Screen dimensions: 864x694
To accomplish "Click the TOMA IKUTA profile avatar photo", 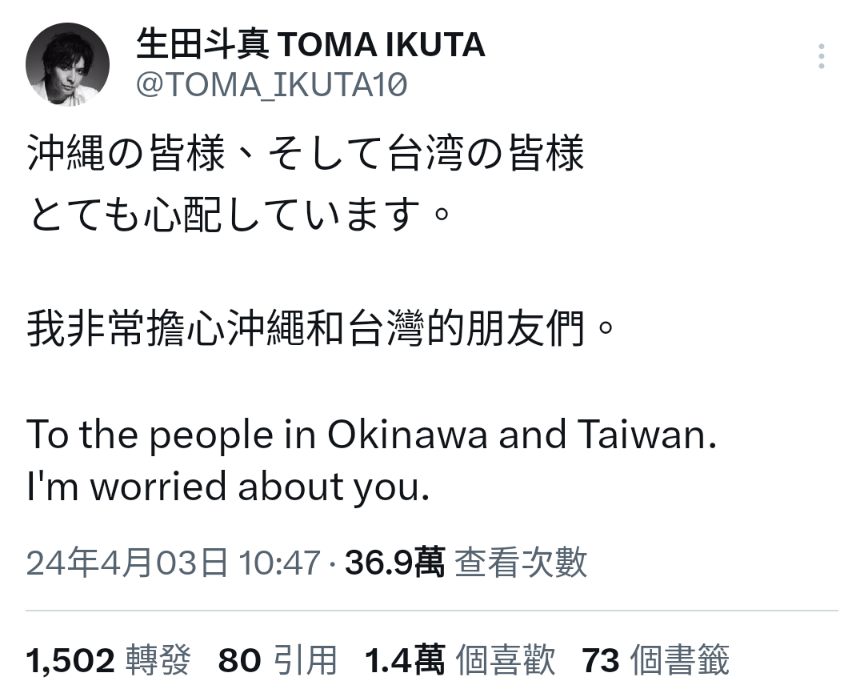I will pyautogui.click(x=67, y=64).
